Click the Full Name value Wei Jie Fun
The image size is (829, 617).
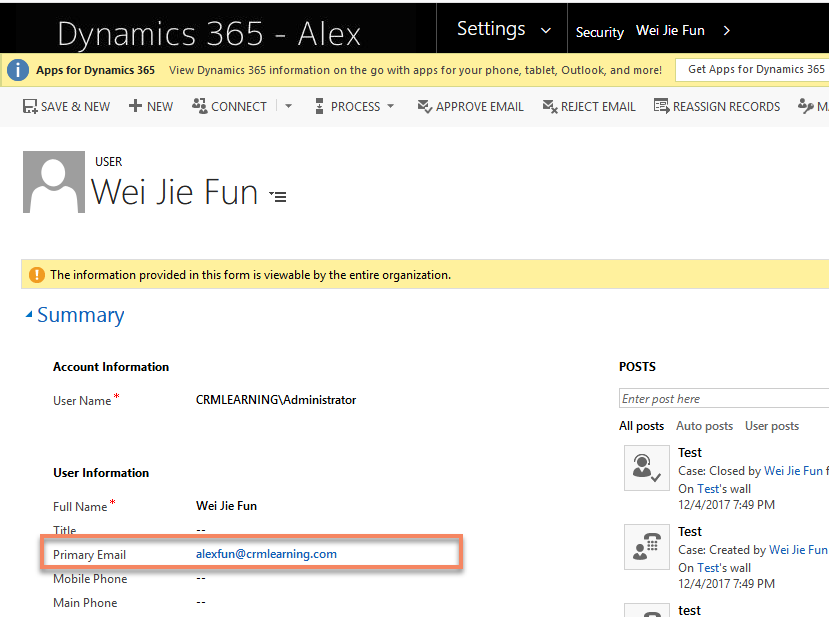tap(226, 506)
